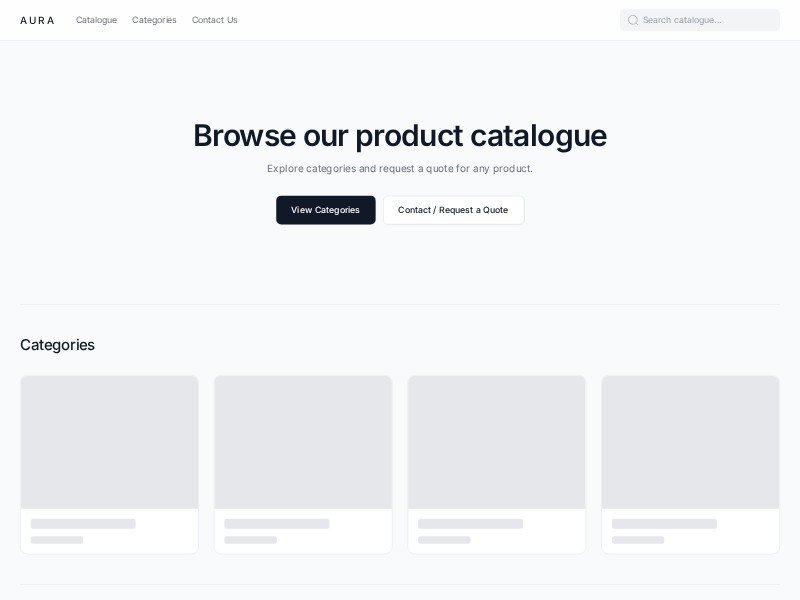The image size is (800, 600).
Task: Select the second category card image placeholder
Action: click(303, 442)
